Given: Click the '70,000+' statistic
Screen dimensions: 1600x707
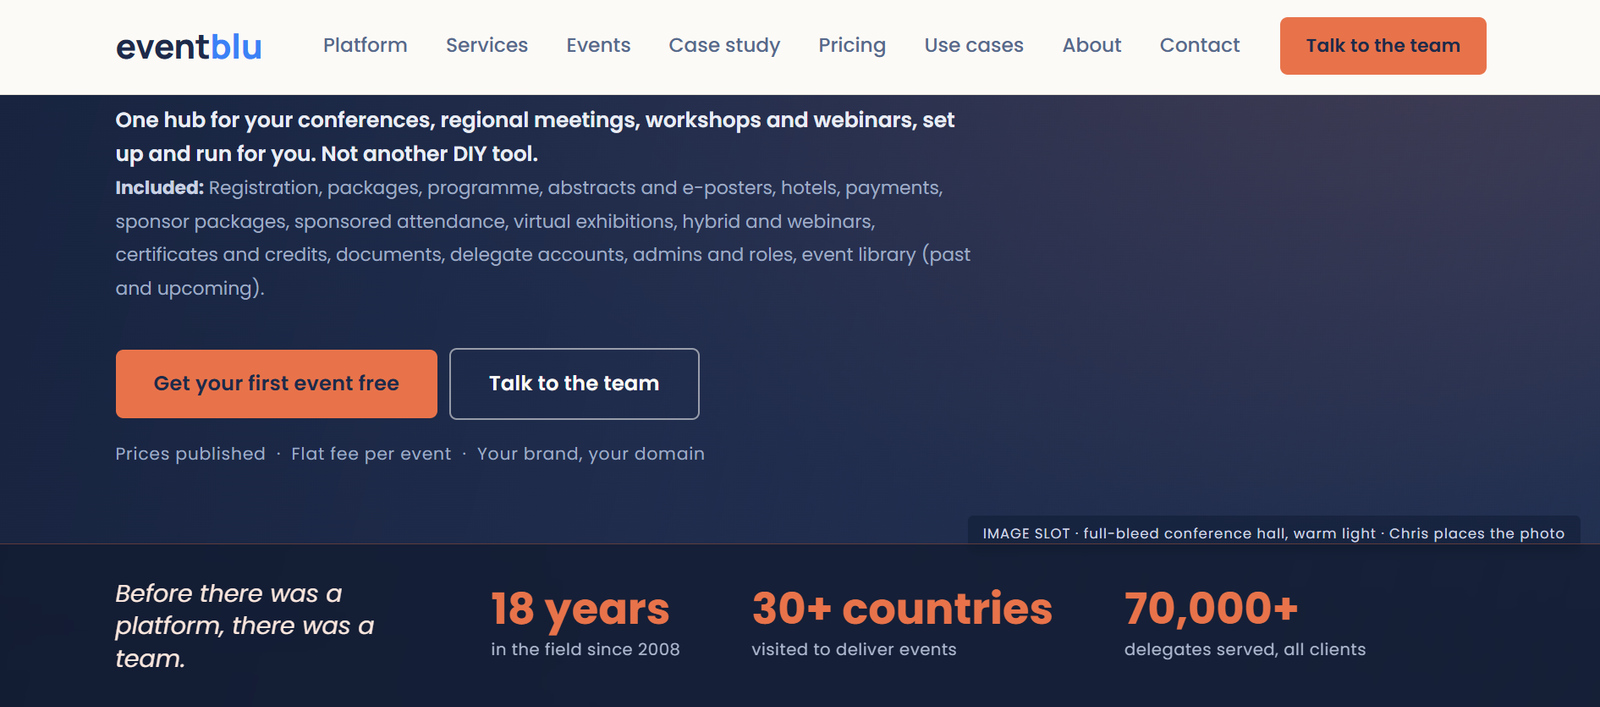Looking at the screenshot, I should click(1211, 608).
